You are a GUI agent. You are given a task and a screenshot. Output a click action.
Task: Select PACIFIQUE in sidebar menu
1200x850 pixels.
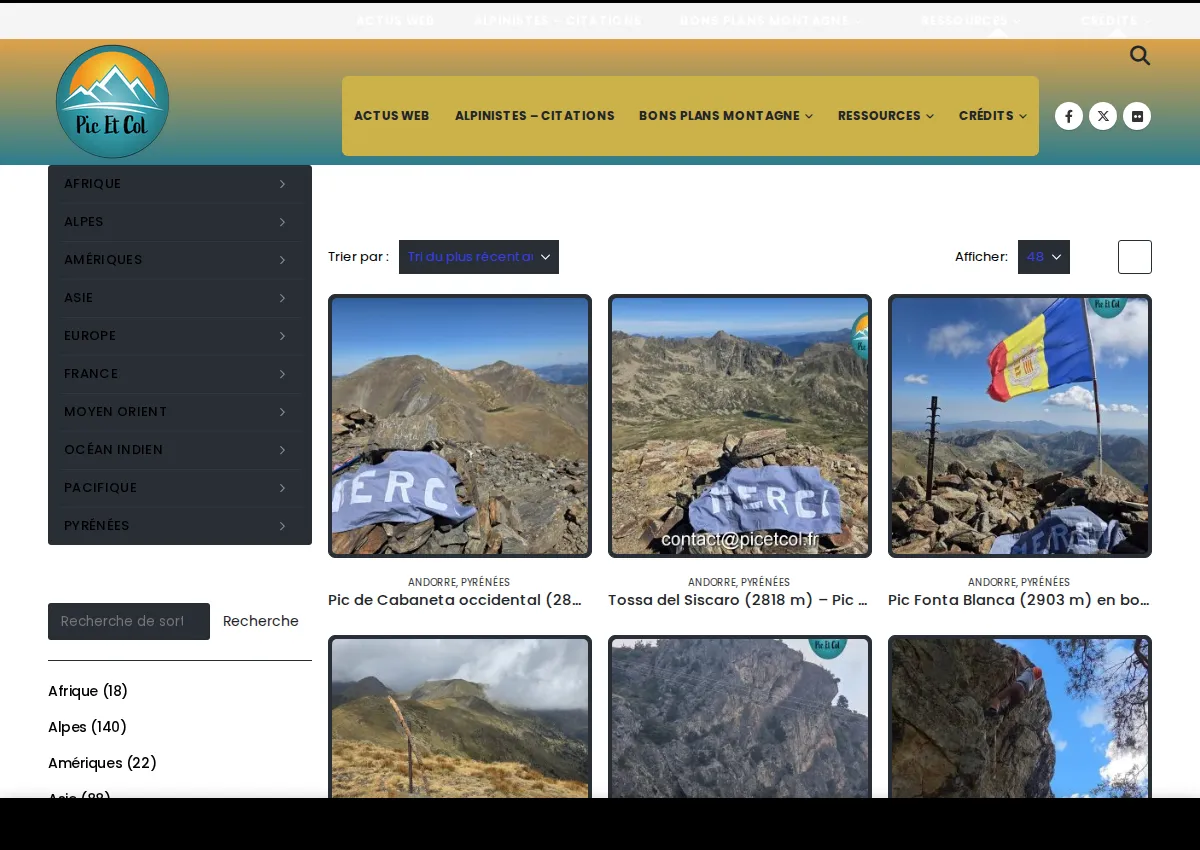[x=100, y=488]
